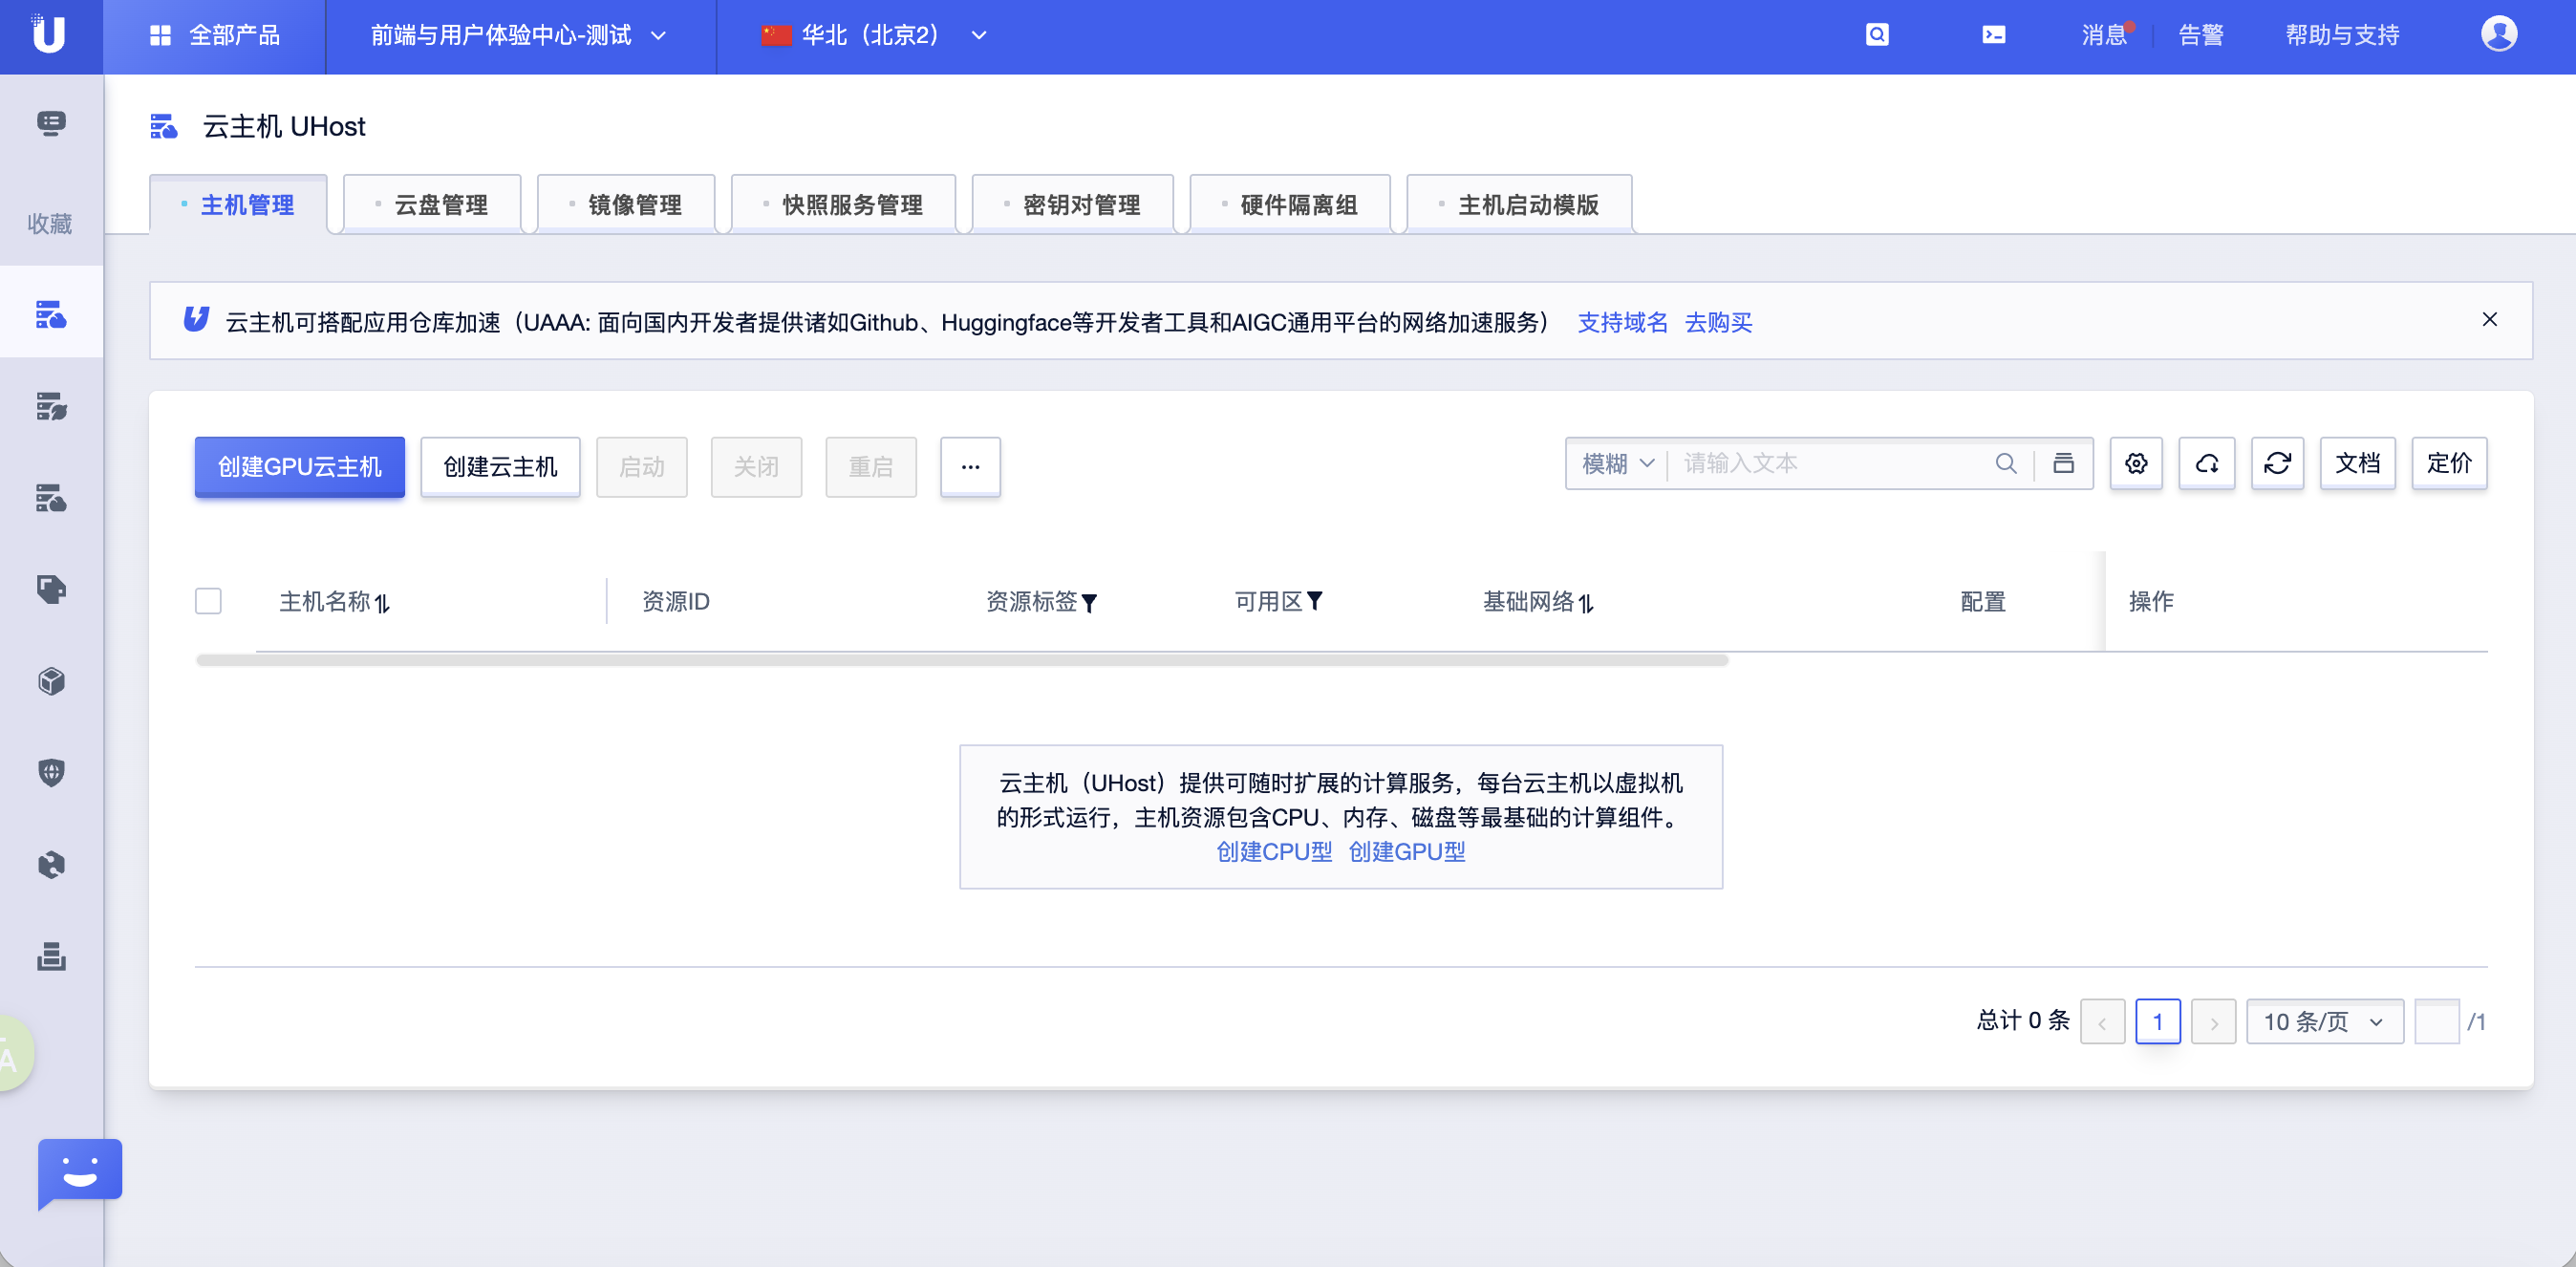Open the global search icon in header
2576x1267 pixels.
tap(1877, 35)
